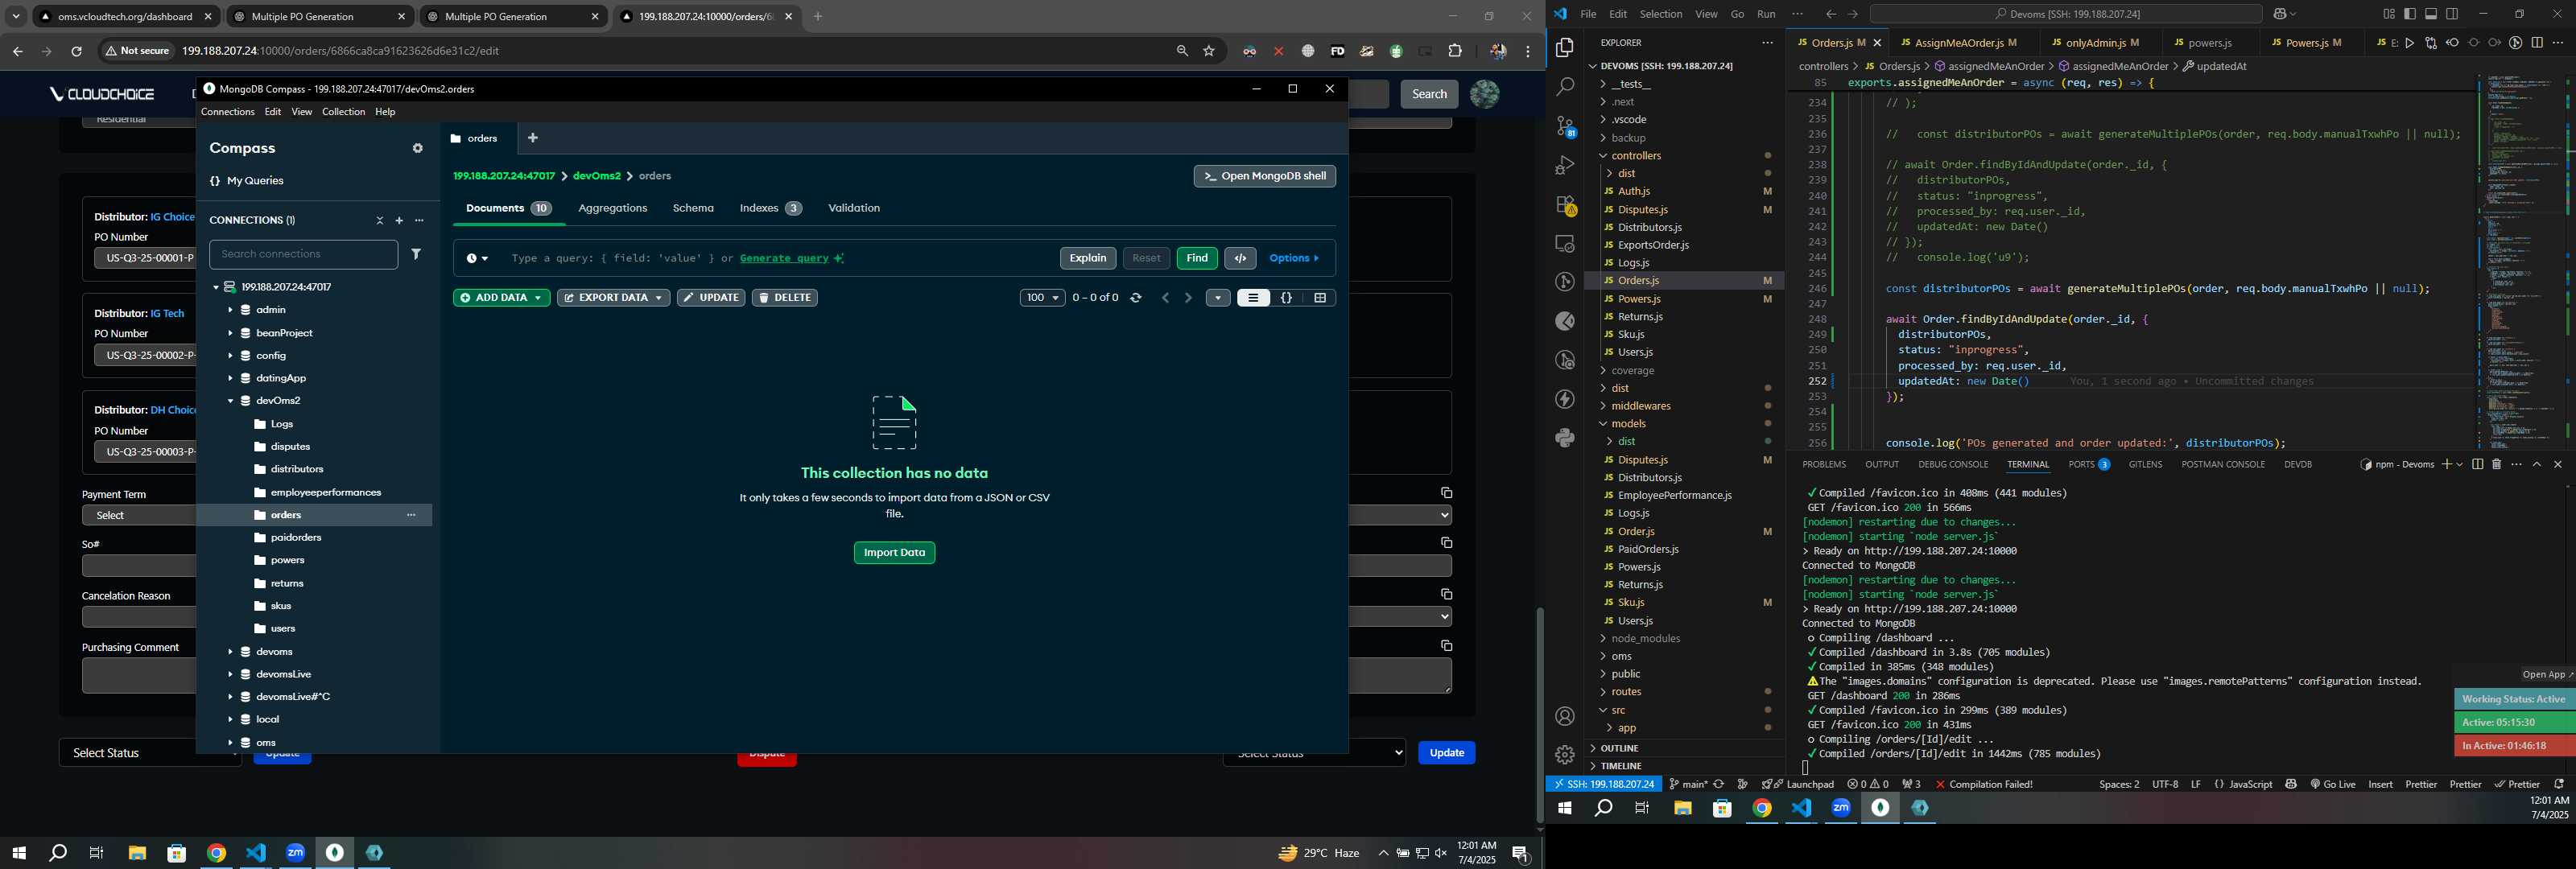Reload the page in Chrome

click(x=76, y=51)
